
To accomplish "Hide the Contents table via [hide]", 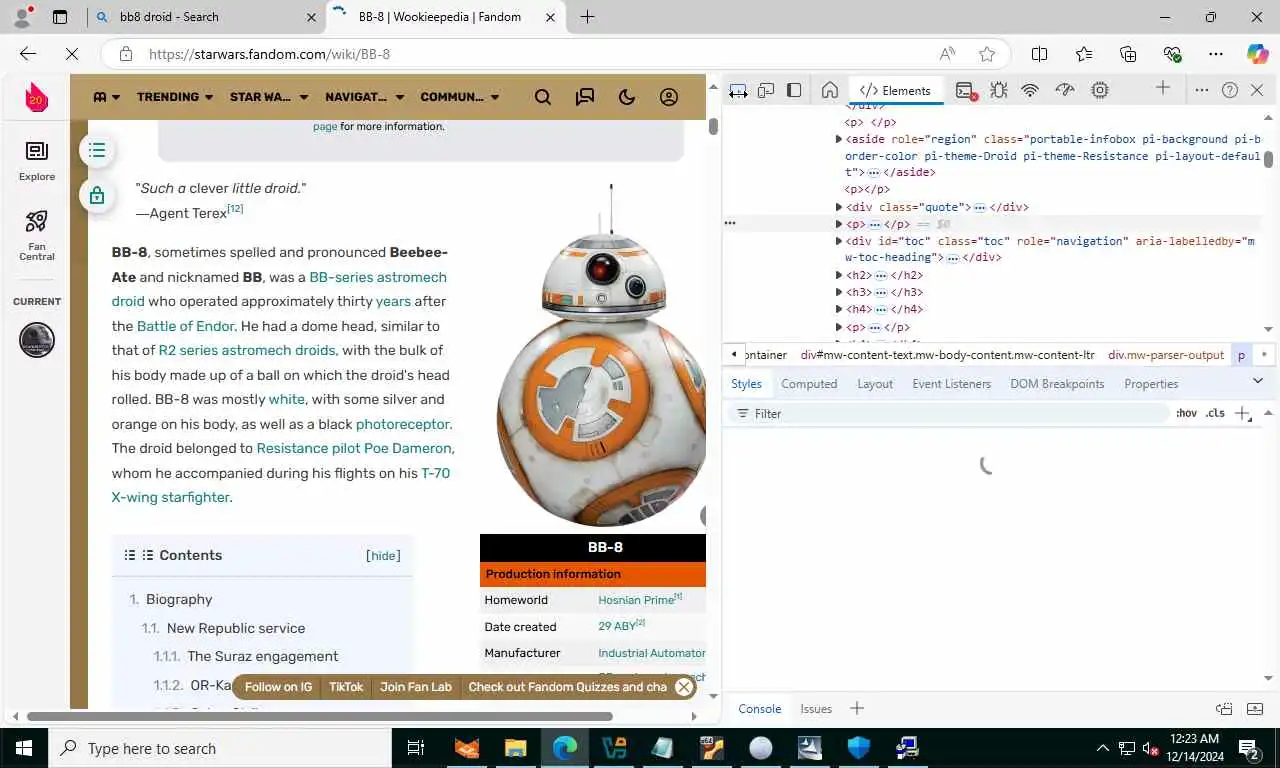I will [384, 556].
